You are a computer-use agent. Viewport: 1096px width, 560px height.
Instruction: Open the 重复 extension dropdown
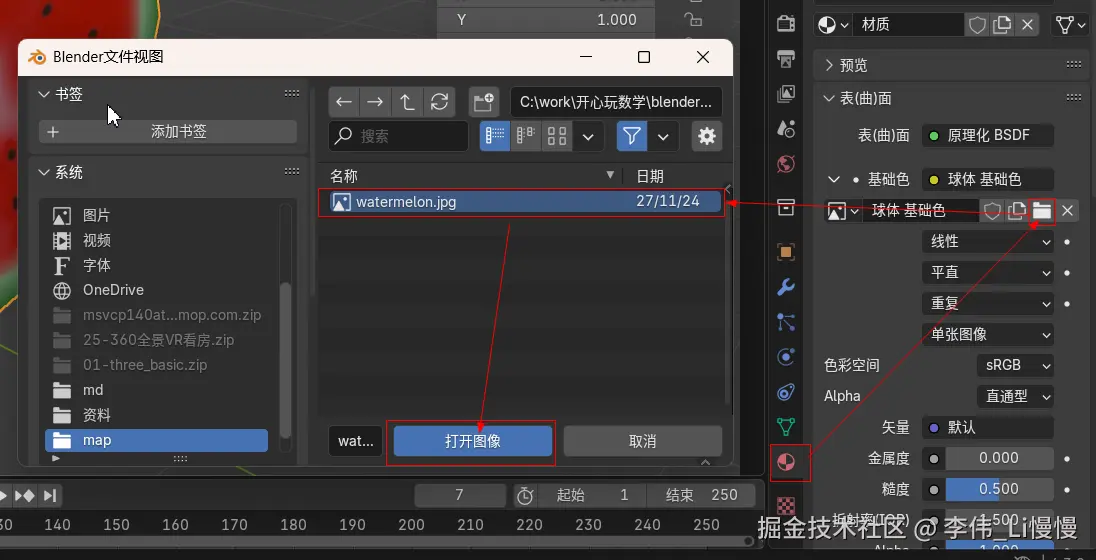(x=988, y=303)
